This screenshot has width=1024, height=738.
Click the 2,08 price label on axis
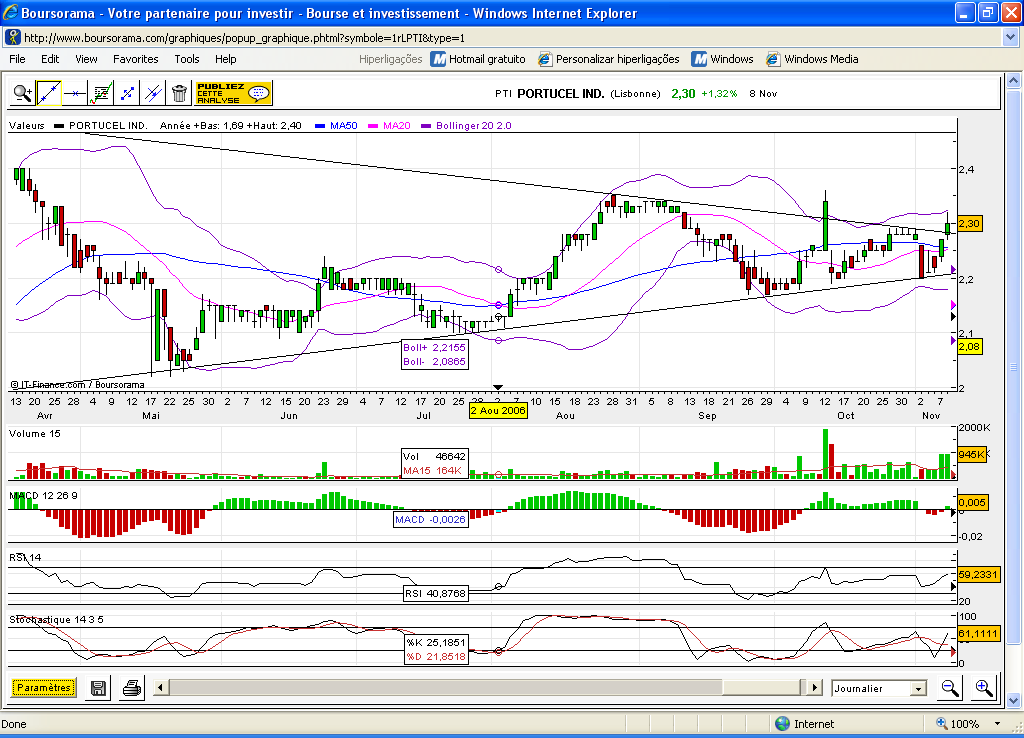click(x=970, y=346)
